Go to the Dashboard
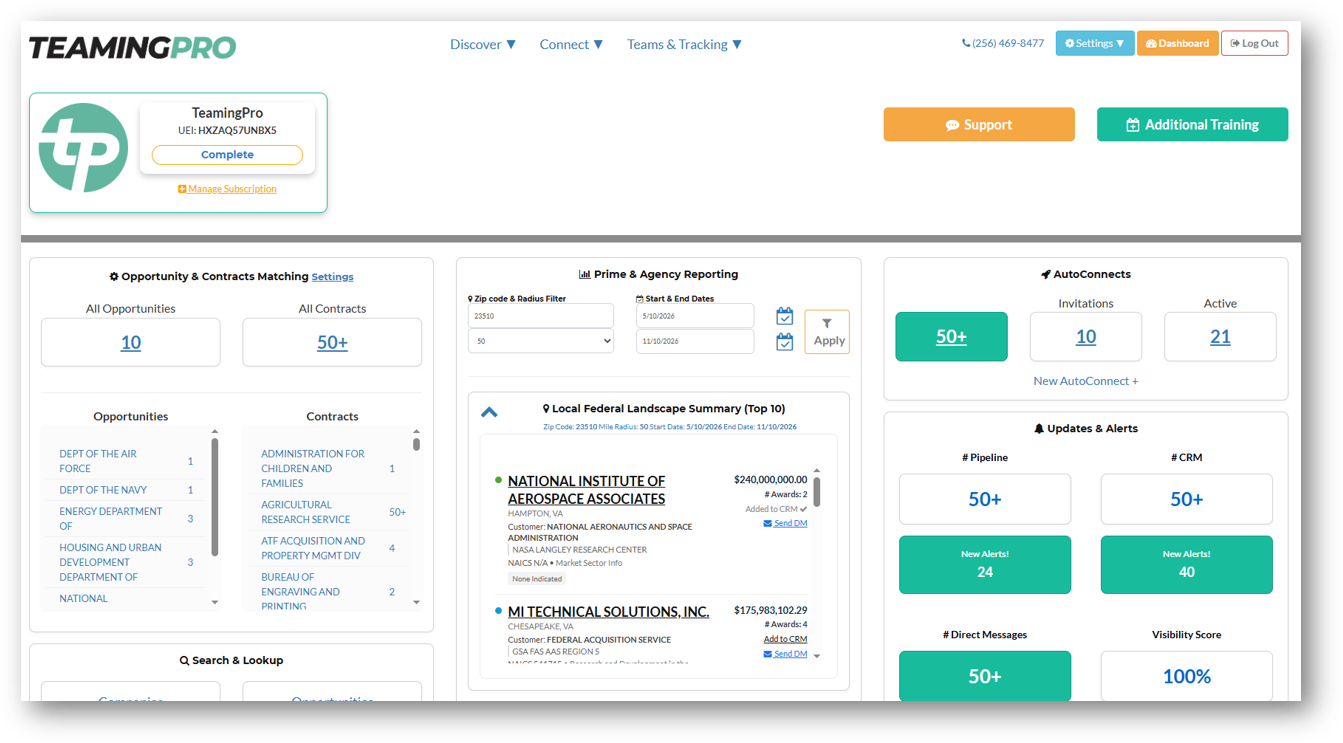This screenshot has width=1343, height=743. click(x=1178, y=43)
